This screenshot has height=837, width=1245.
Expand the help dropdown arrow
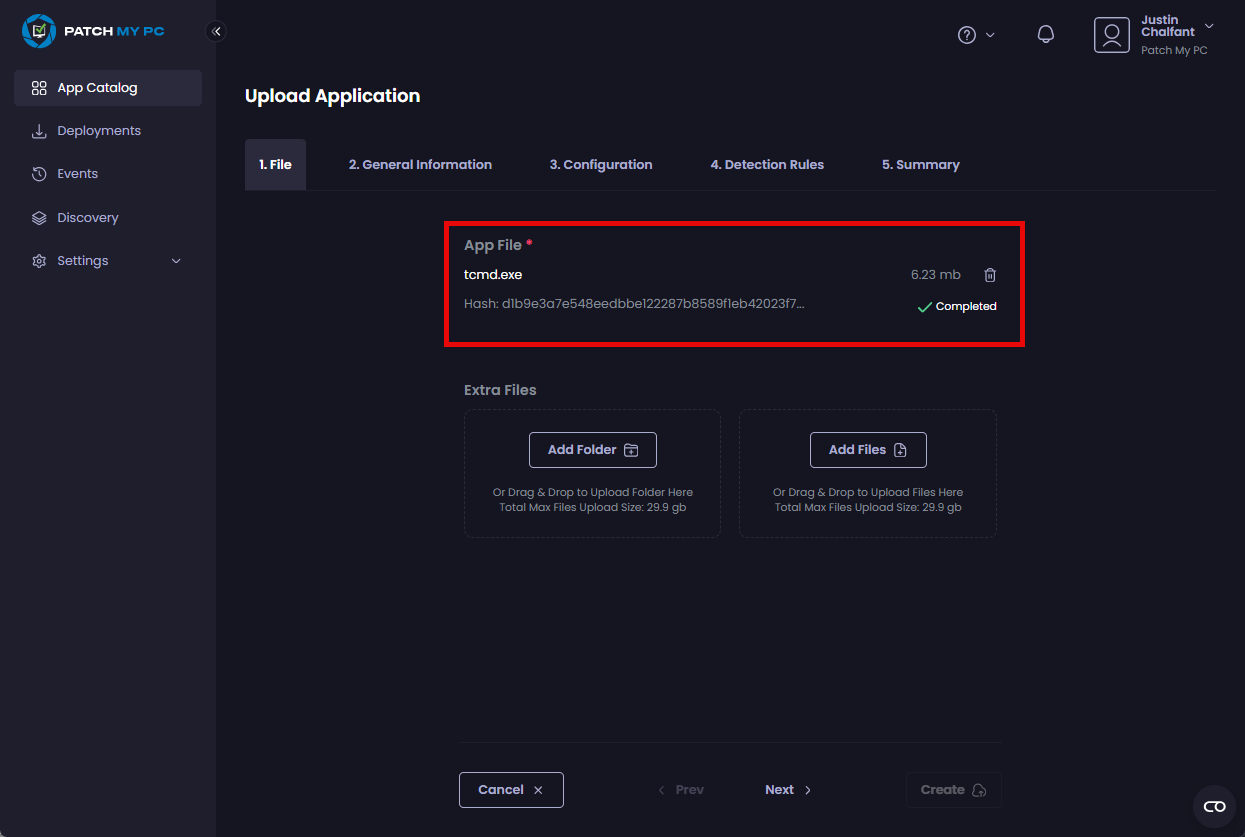pos(991,35)
